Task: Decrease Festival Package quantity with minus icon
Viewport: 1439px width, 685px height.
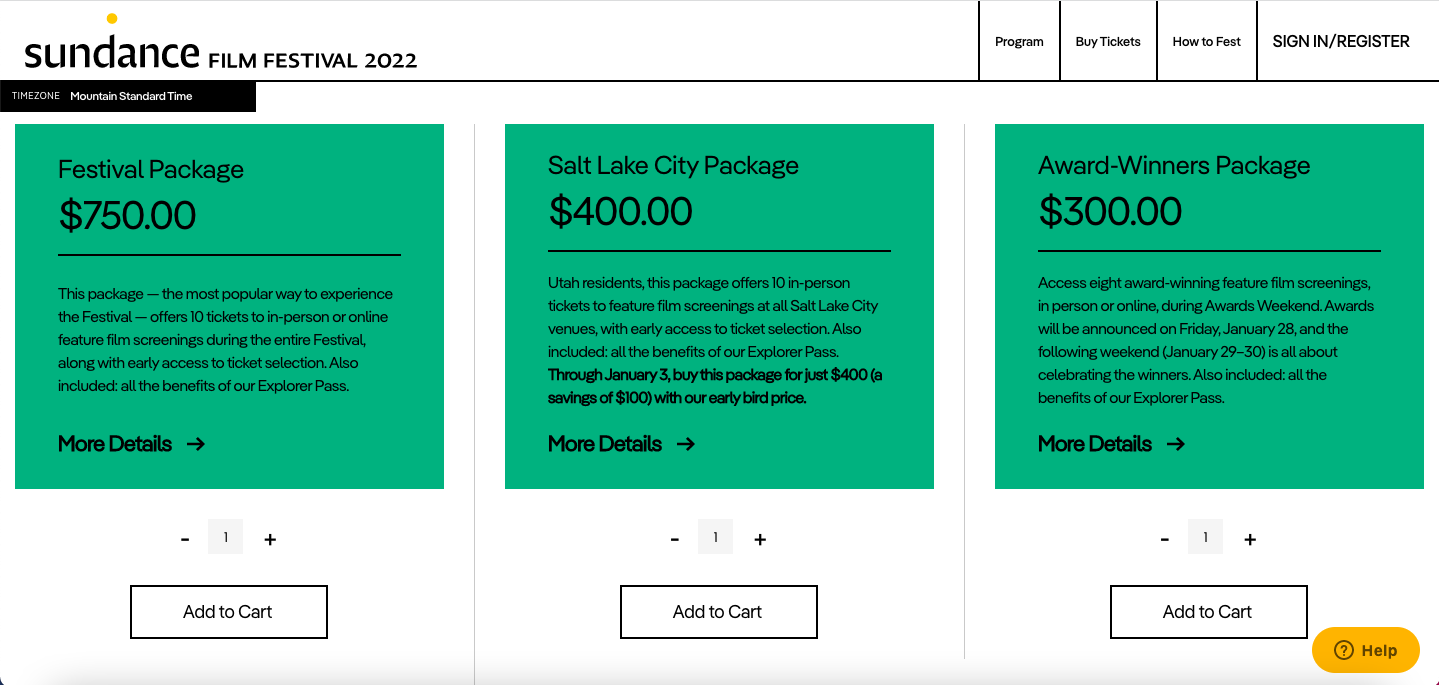Action: point(185,537)
